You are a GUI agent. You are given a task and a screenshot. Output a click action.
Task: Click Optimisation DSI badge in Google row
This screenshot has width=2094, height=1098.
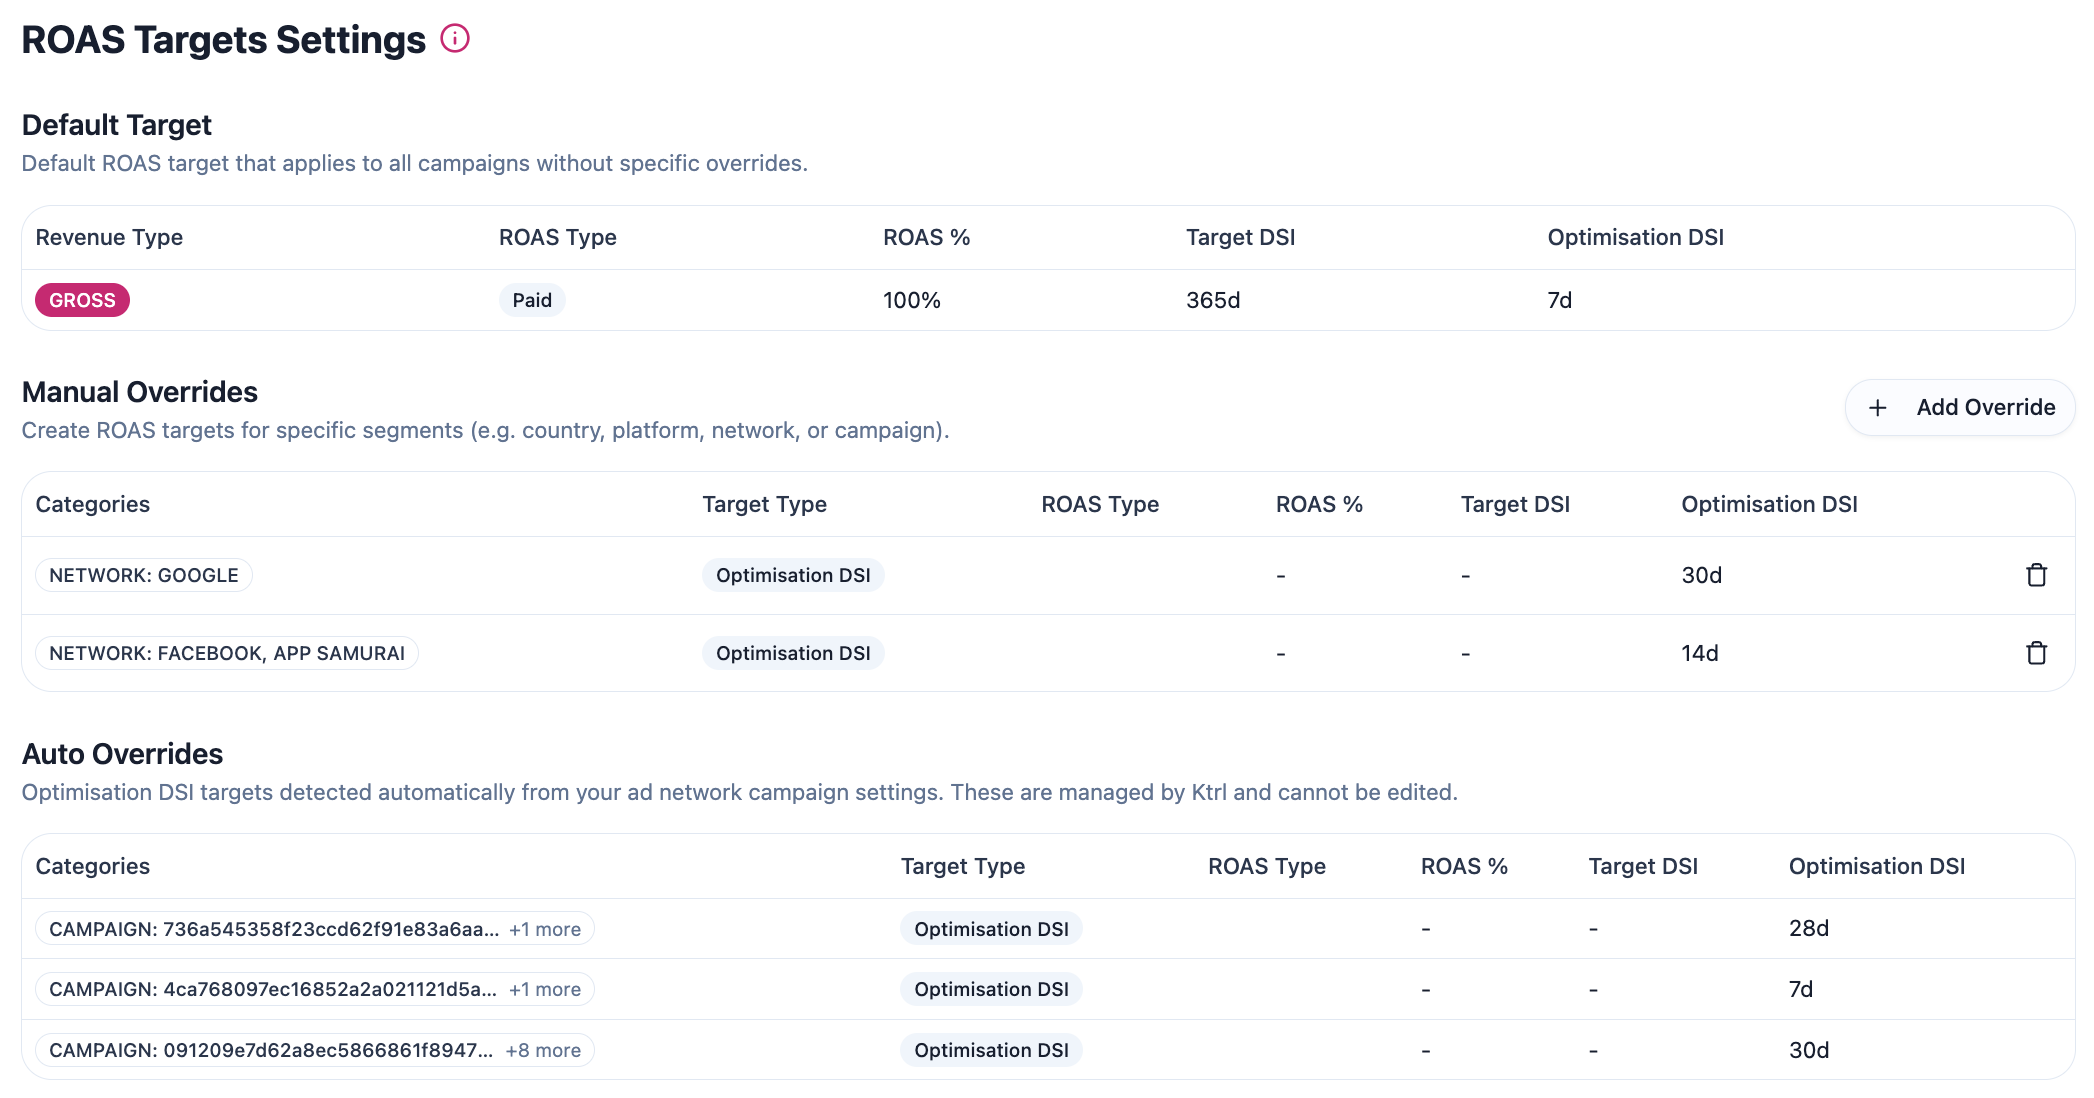[x=793, y=575]
